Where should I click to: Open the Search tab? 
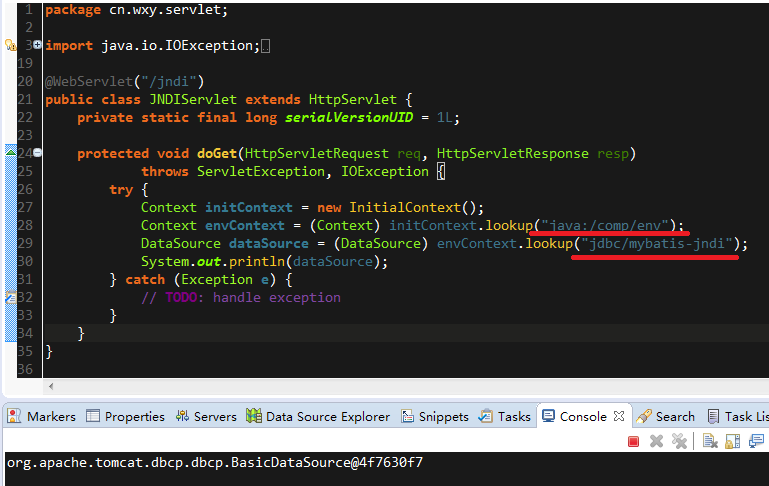[665, 416]
